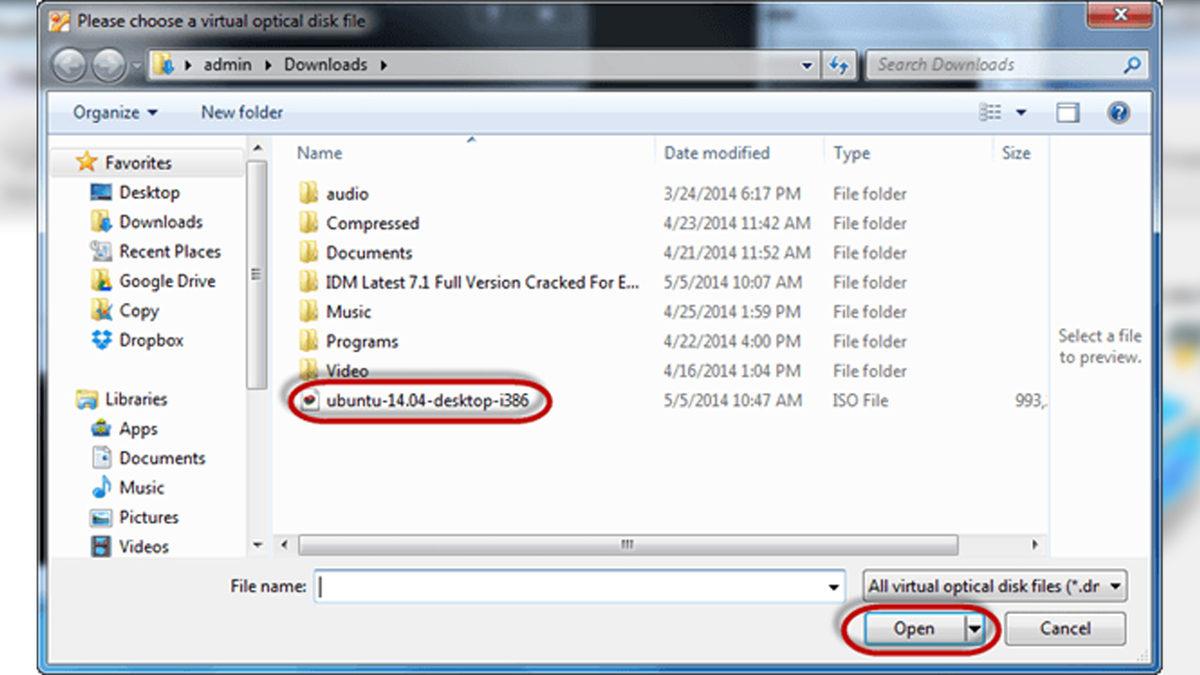Click Downloads in the breadcrumb path
This screenshot has height=675, width=1200.
coord(326,64)
